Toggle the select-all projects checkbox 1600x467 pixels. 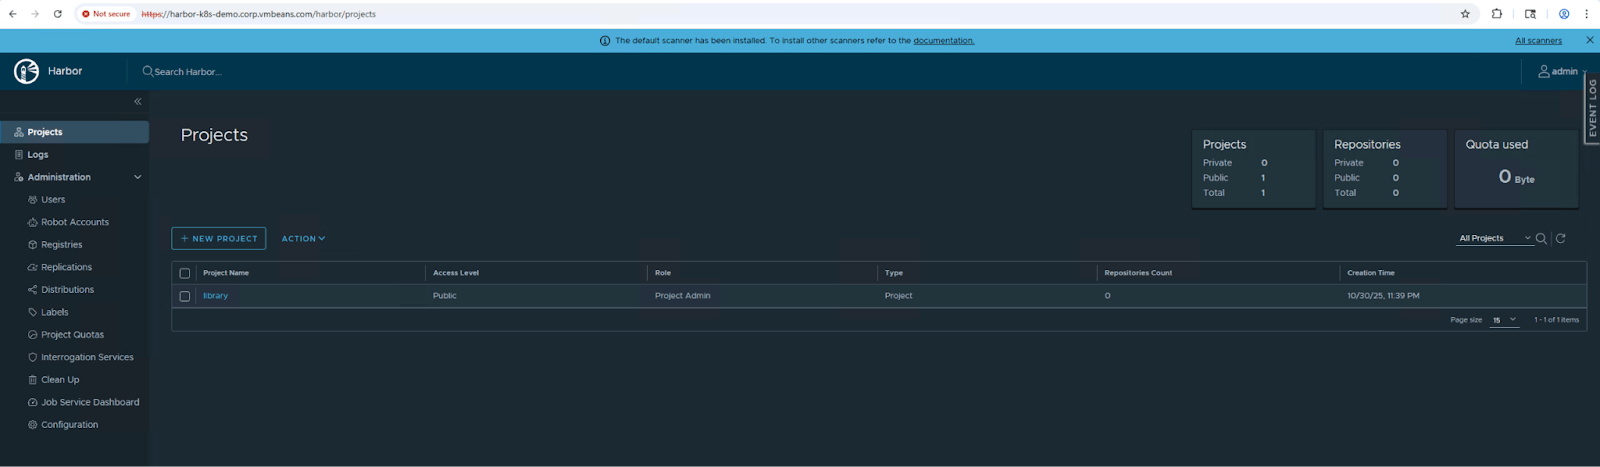click(184, 273)
